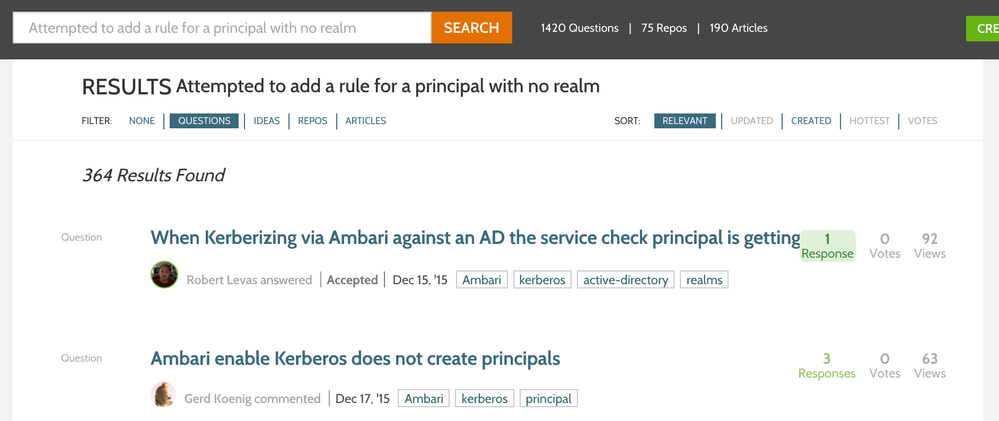Sort results by VOTES
Image resolution: width=999 pixels, height=421 pixels.
point(922,121)
